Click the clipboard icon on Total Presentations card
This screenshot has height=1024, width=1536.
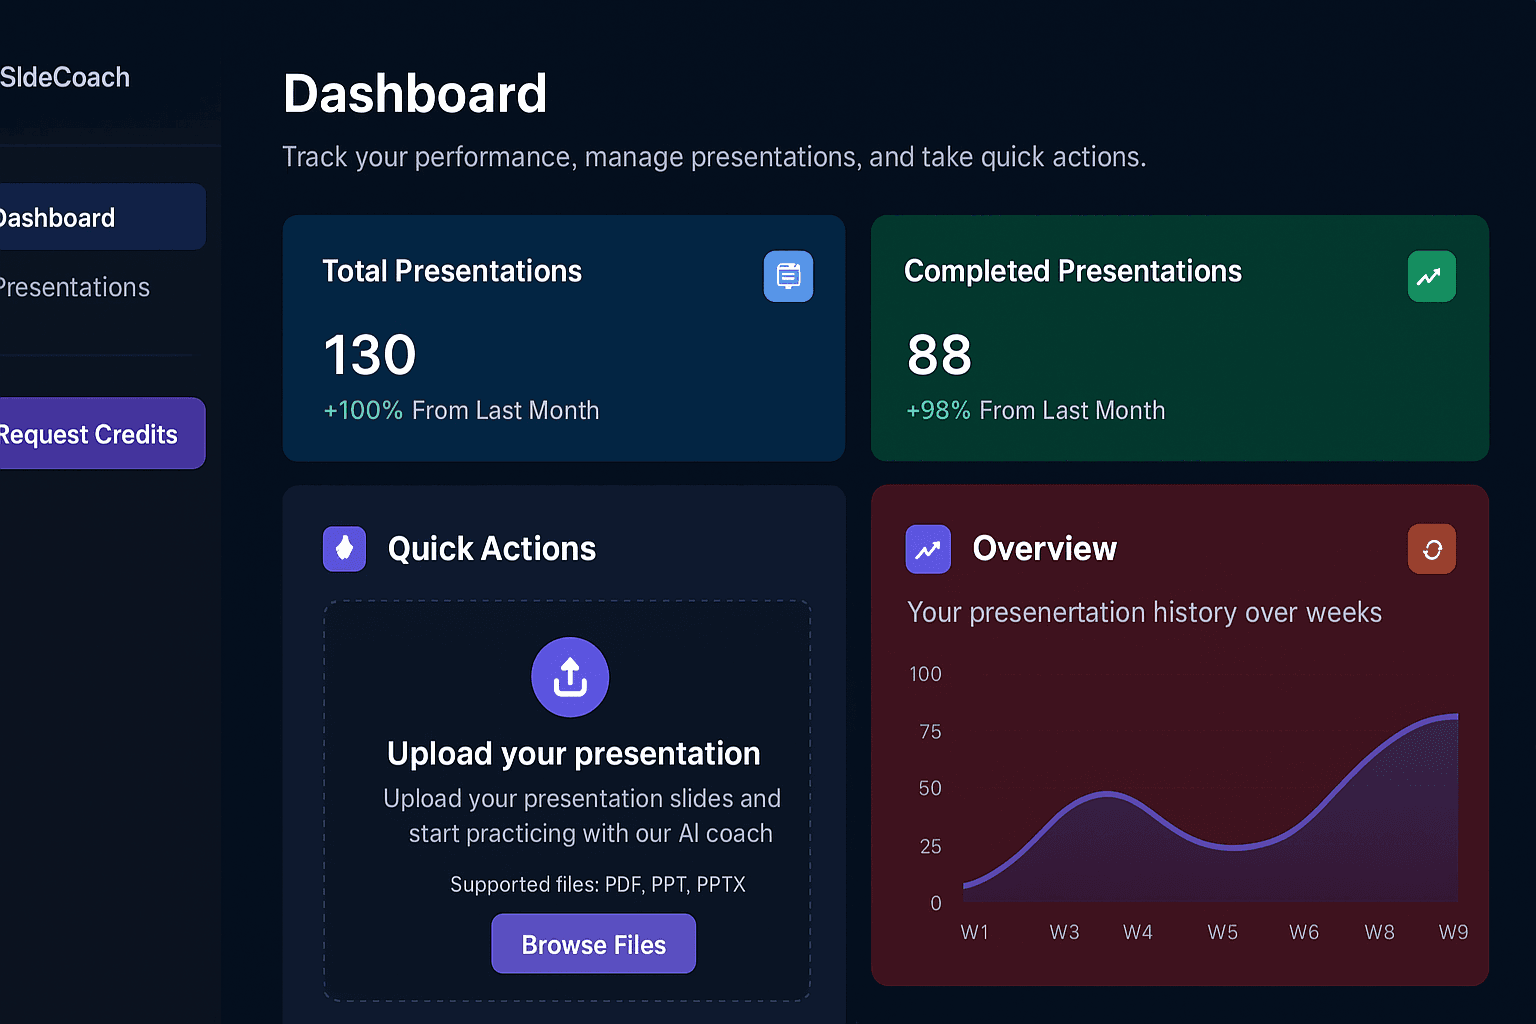coord(788,276)
